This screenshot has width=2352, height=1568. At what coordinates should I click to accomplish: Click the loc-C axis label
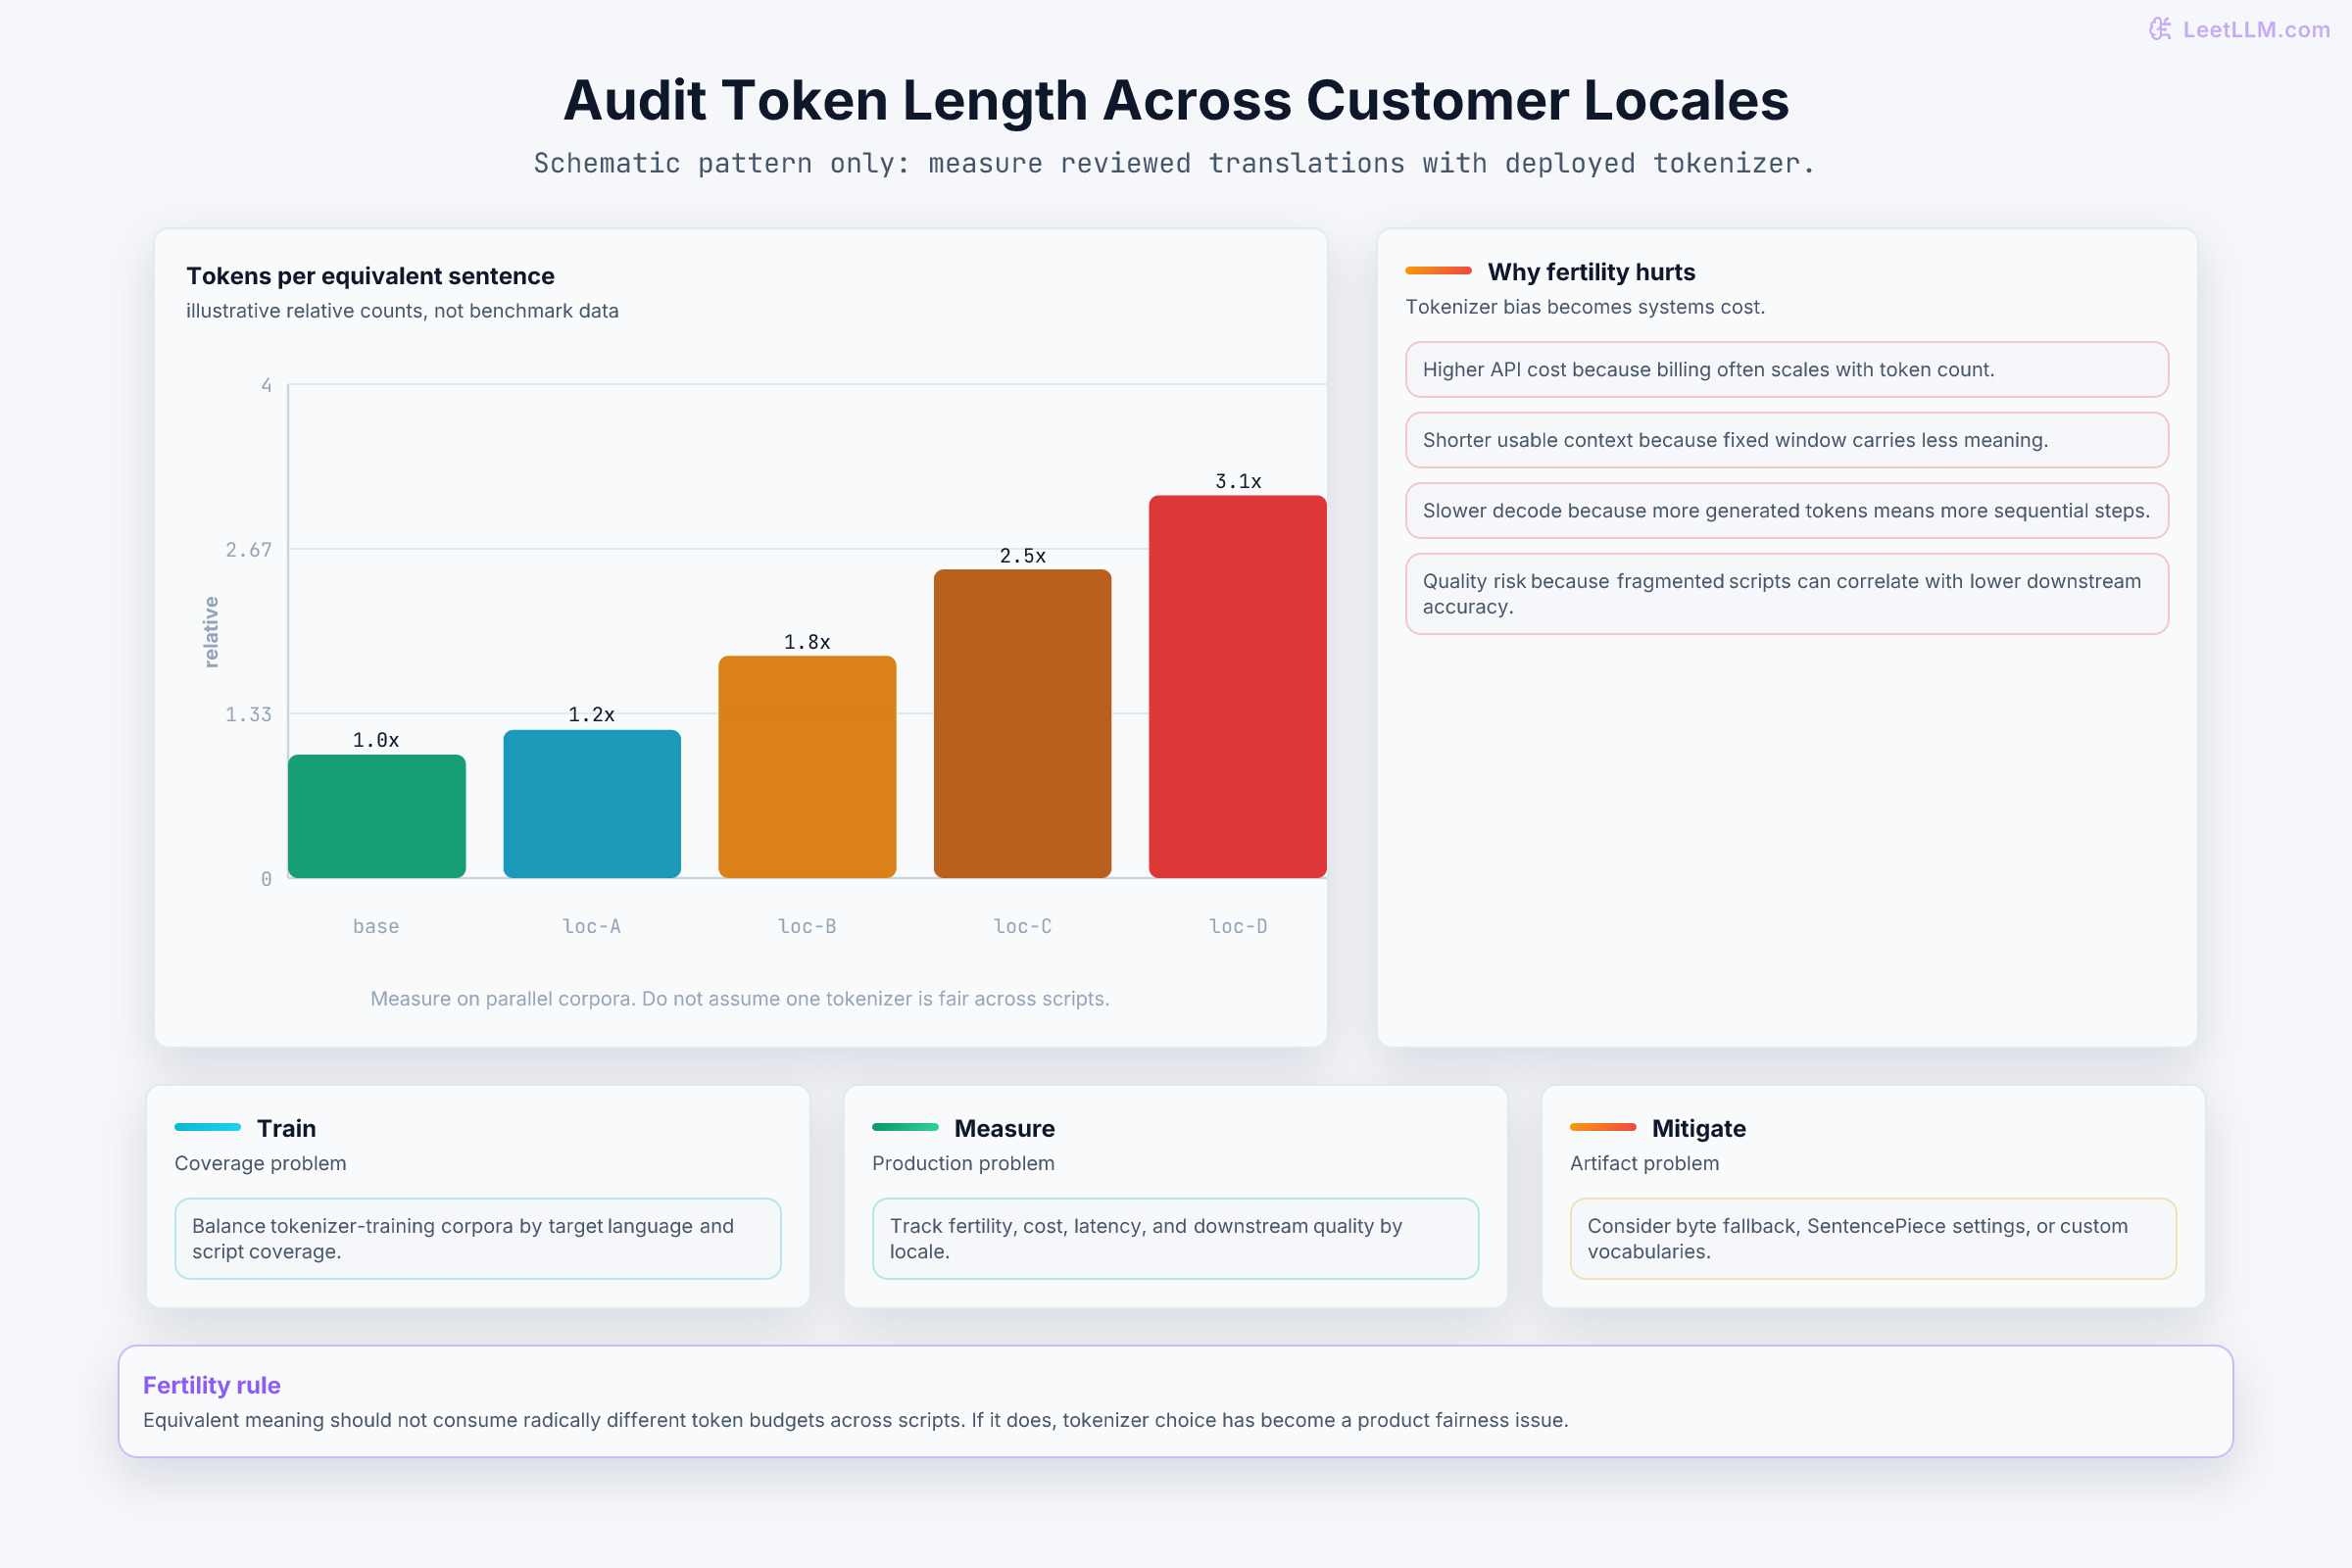point(1023,927)
